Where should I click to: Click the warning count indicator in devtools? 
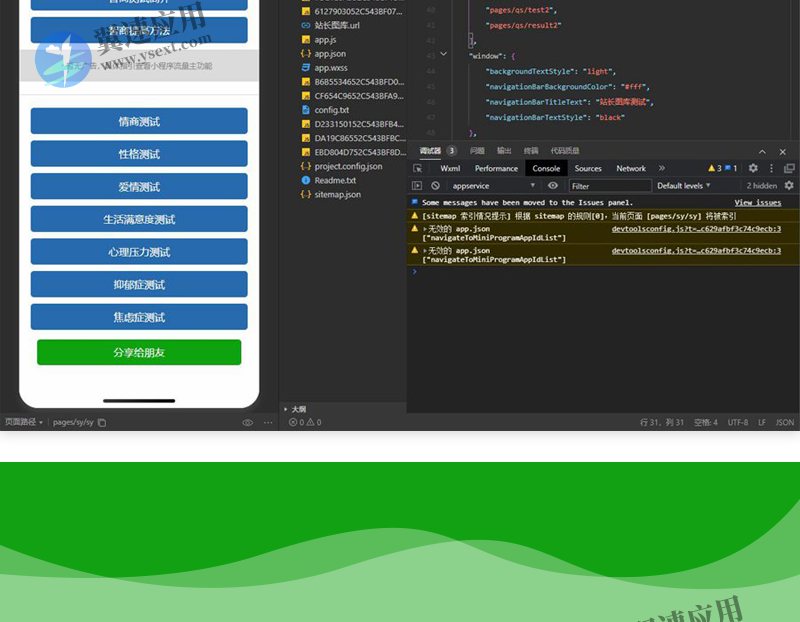click(x=714, y=169)
